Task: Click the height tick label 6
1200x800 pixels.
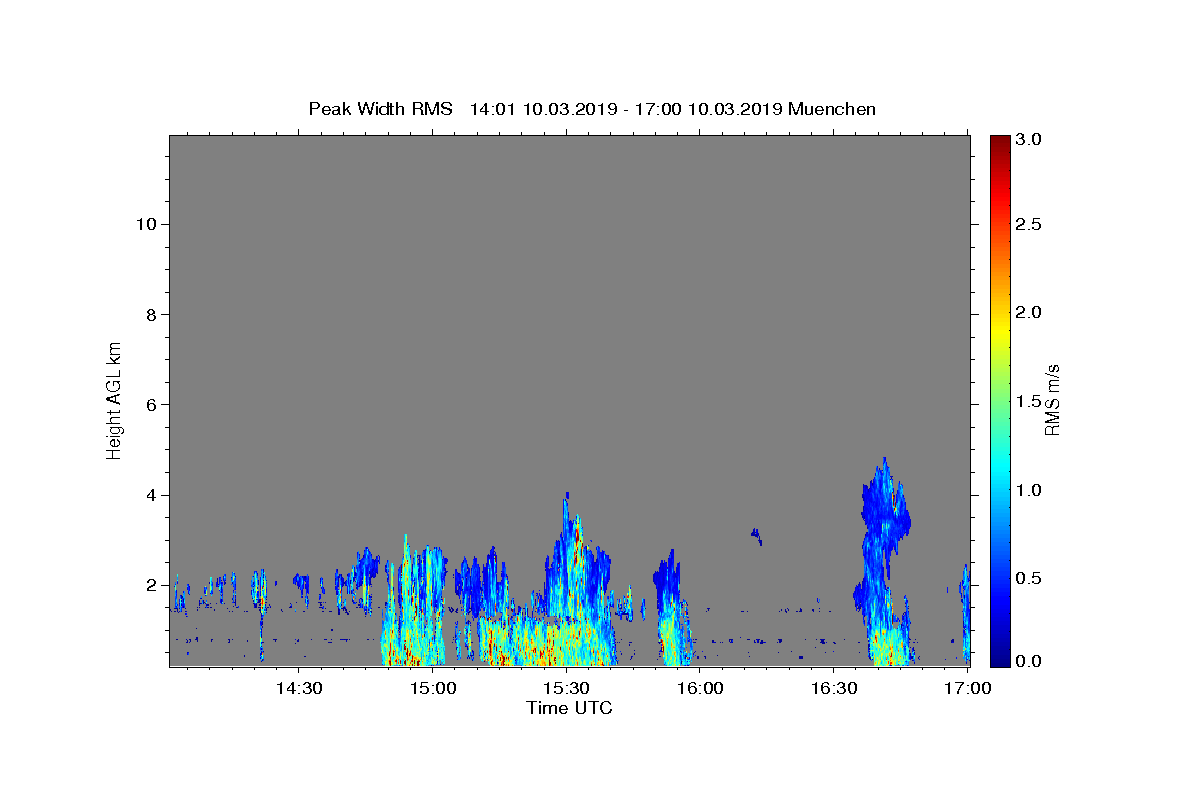Action: (x=152, y=405)
